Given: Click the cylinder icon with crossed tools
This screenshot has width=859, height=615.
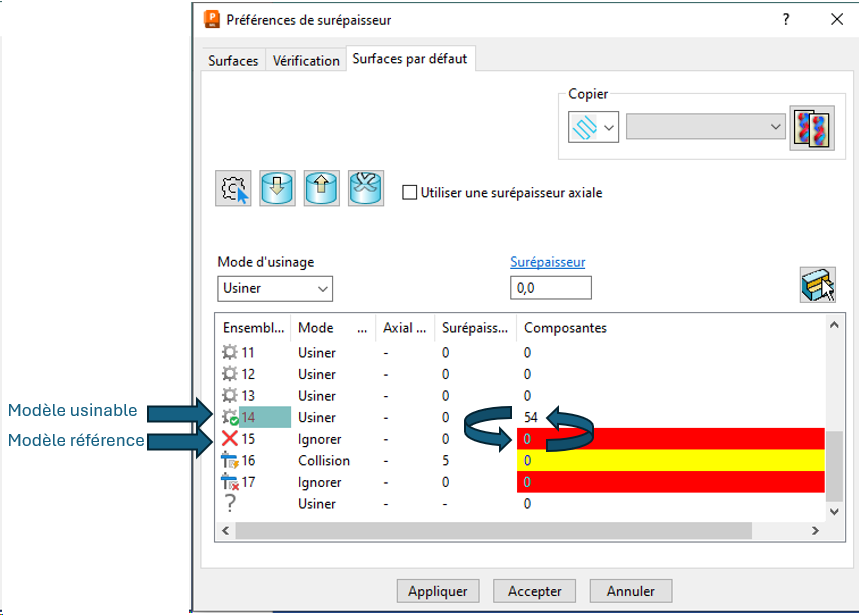Looking at the screenshot, I should (365, 188).
